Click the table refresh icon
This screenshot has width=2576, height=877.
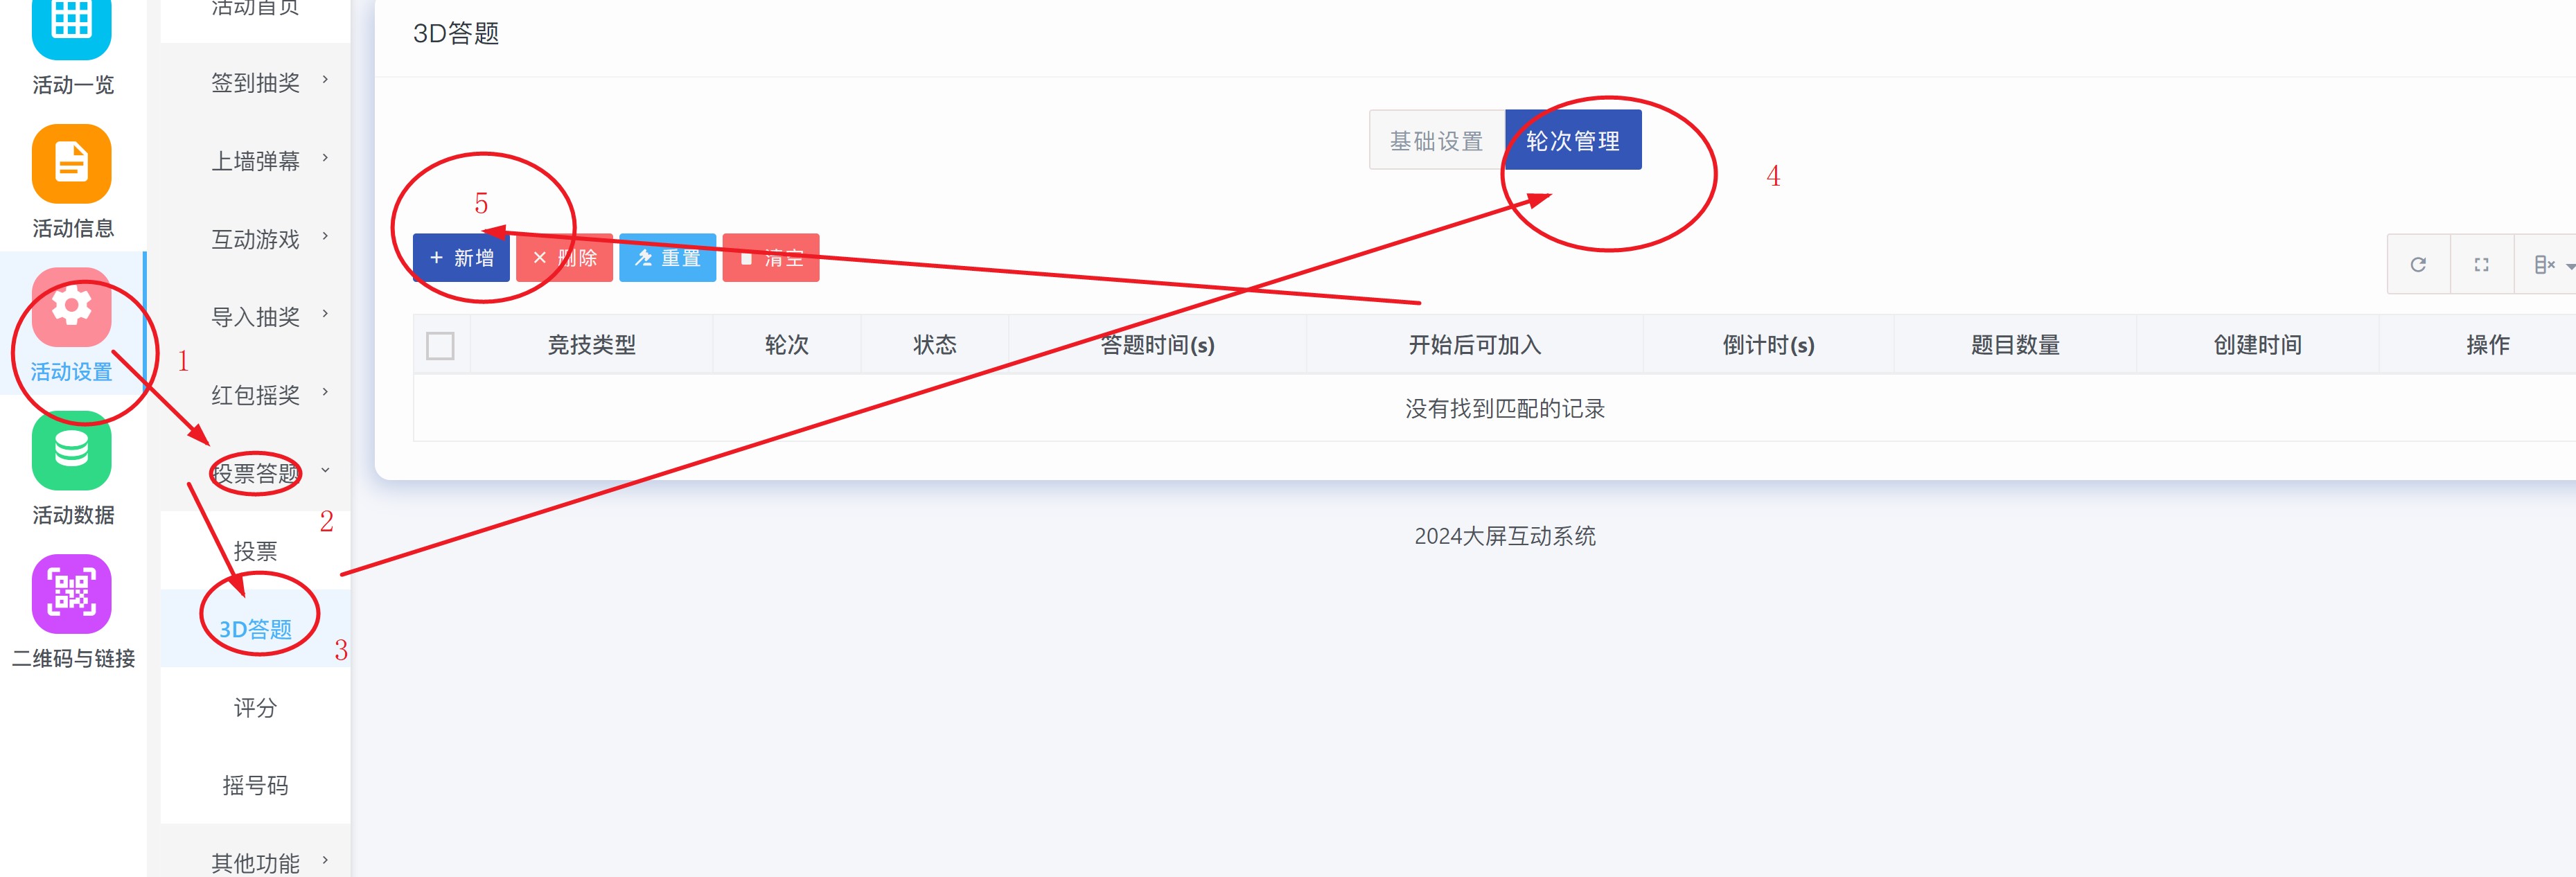2418,265
